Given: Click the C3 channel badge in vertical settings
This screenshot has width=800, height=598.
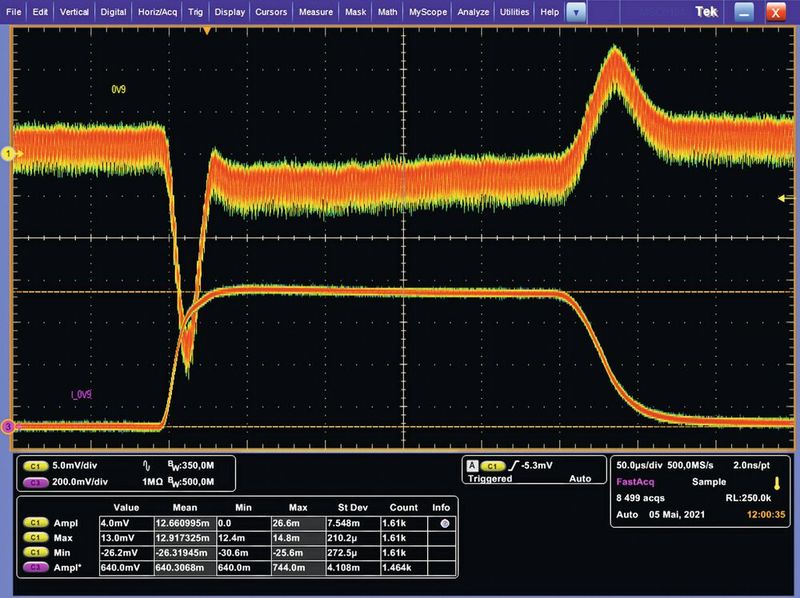Looking at the screenshot, I should click(x=36, y=481).
